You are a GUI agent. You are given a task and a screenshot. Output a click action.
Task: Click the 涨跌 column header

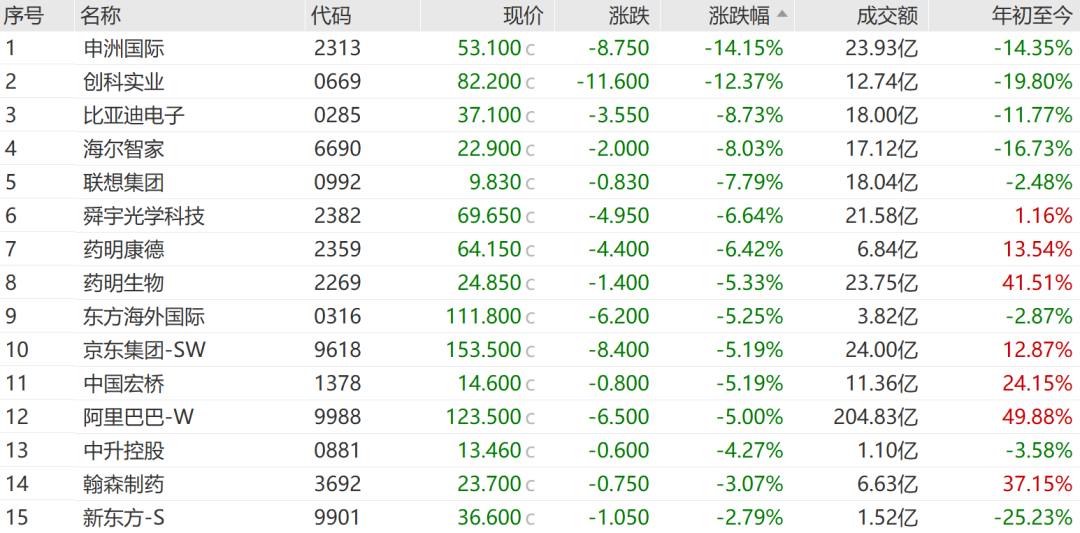point(629,15)
